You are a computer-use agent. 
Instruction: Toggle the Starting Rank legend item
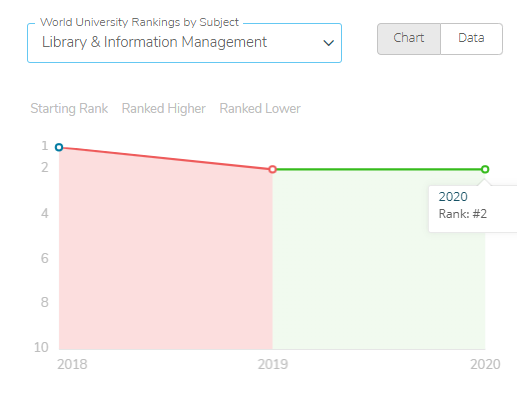[x=69, y=109]
